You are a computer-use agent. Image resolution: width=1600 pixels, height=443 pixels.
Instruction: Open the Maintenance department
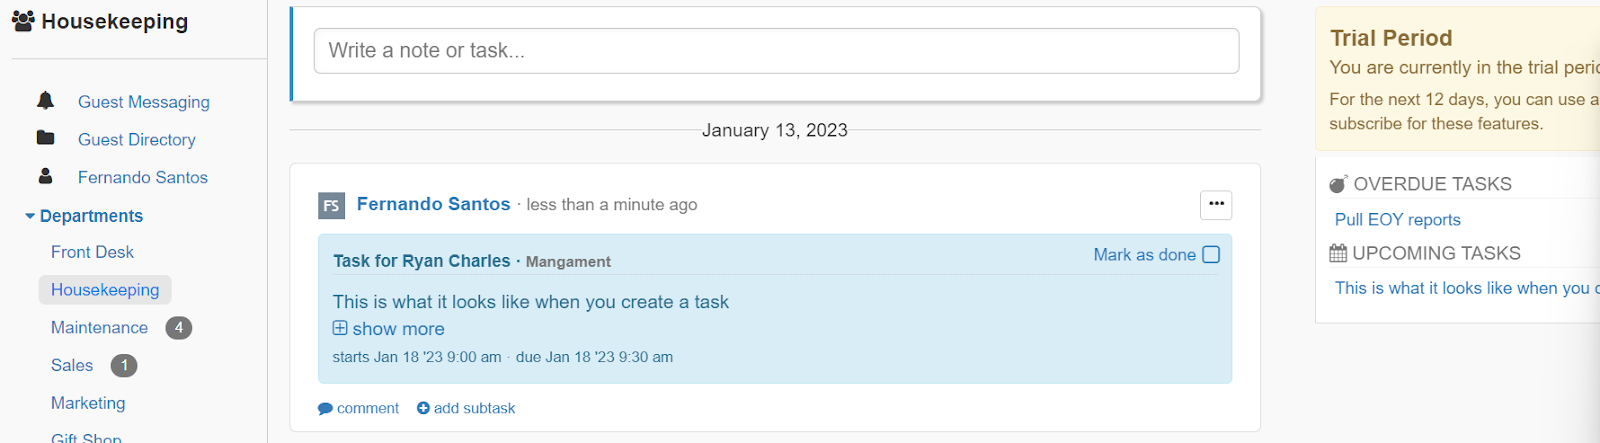[99, 327]
